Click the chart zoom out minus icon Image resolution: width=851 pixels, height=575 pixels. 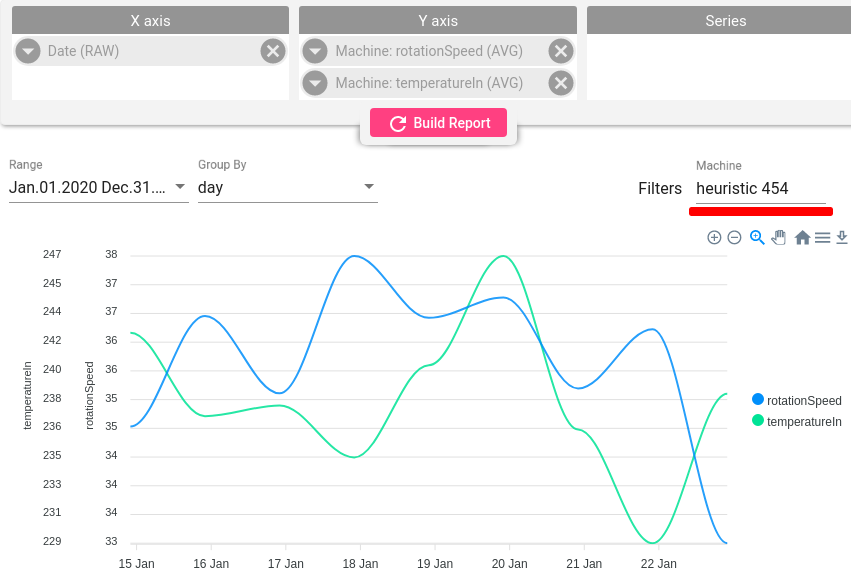pyautogui.click(x=734, y=237)
